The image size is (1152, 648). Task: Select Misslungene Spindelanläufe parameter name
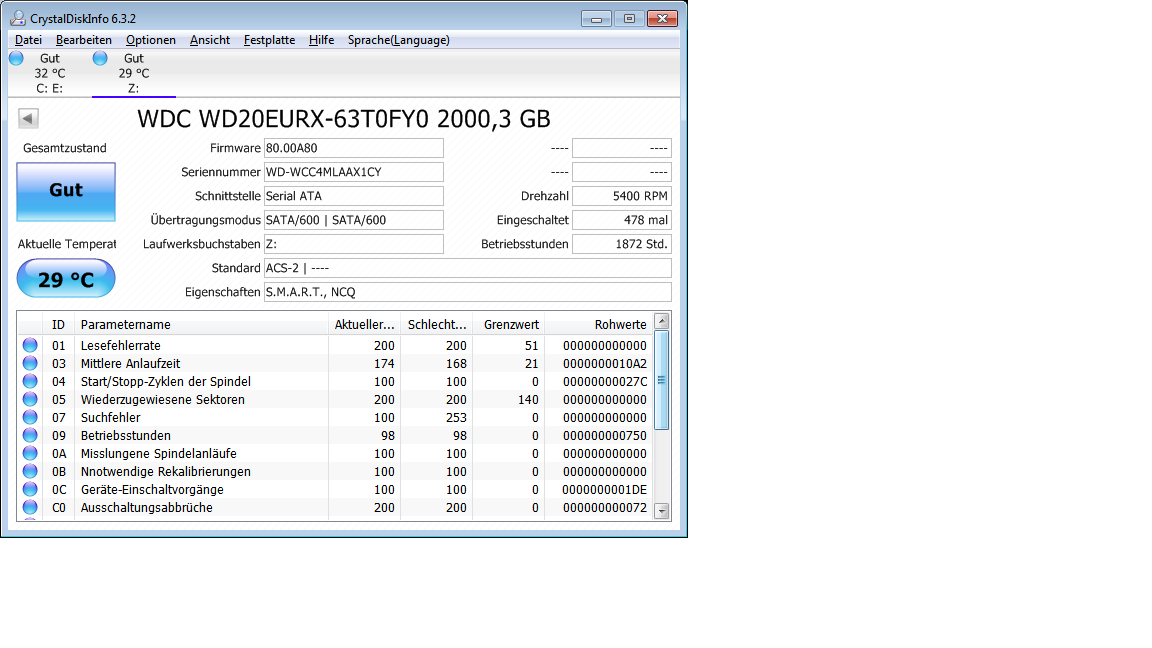pos(159,453)
